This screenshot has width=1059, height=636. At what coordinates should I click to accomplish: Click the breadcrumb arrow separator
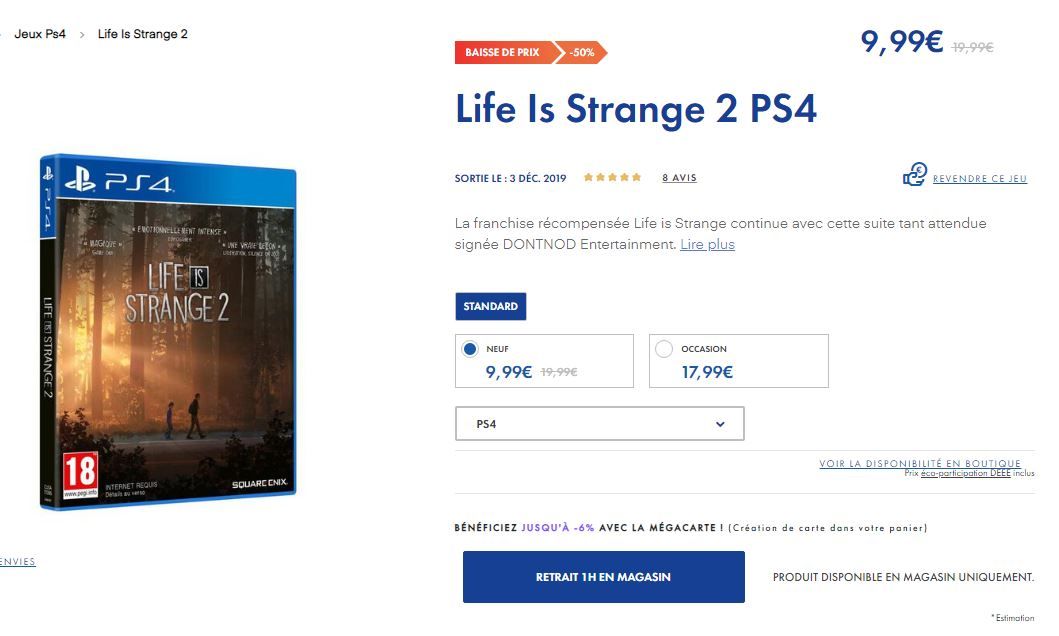pos(82,34)
